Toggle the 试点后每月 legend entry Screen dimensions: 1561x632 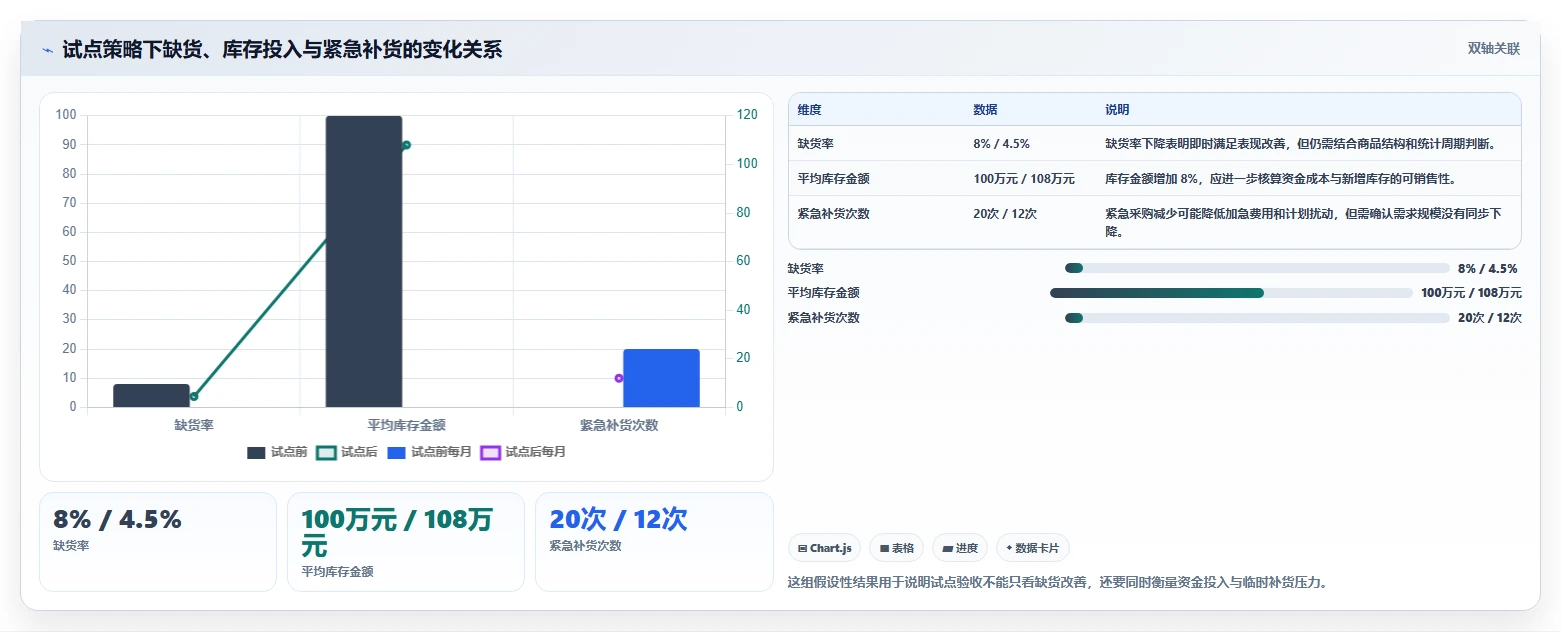tap(523, 453)
